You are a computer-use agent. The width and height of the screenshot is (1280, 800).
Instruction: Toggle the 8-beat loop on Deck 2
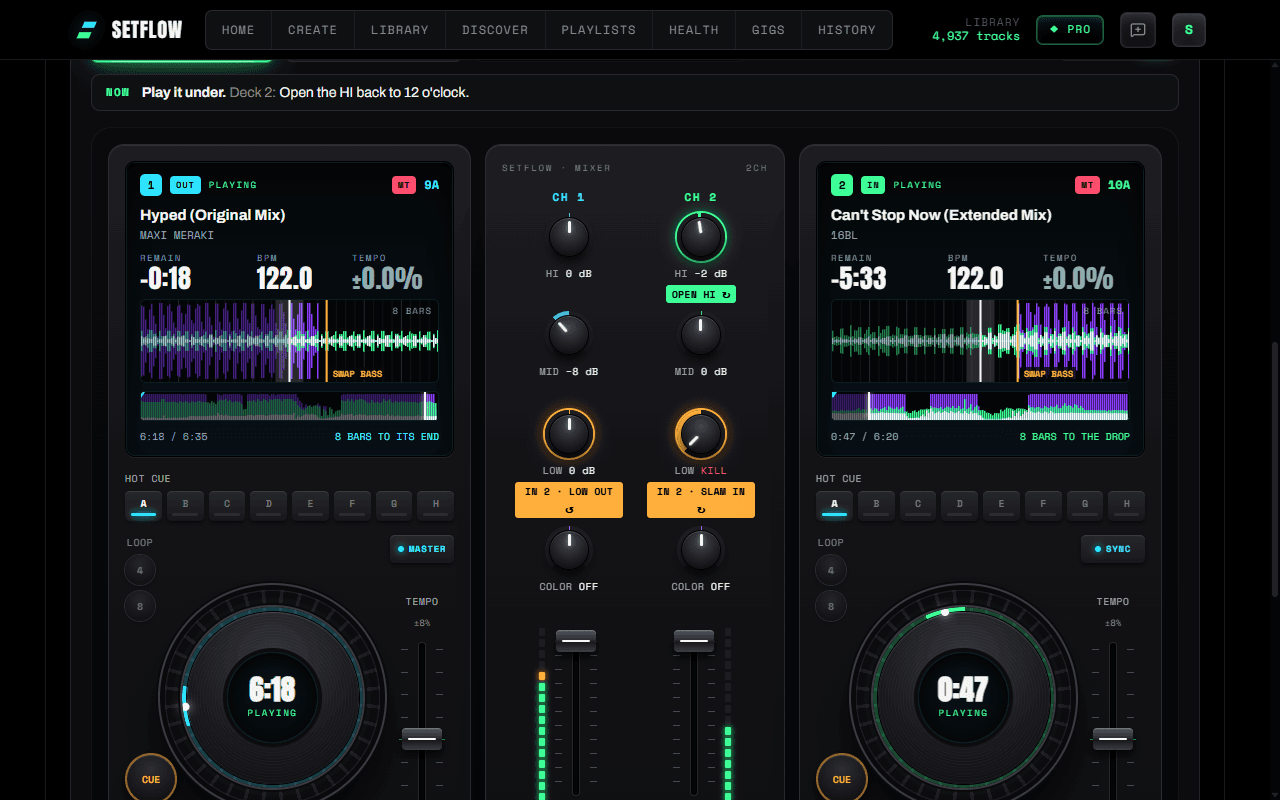click(831, 606)
